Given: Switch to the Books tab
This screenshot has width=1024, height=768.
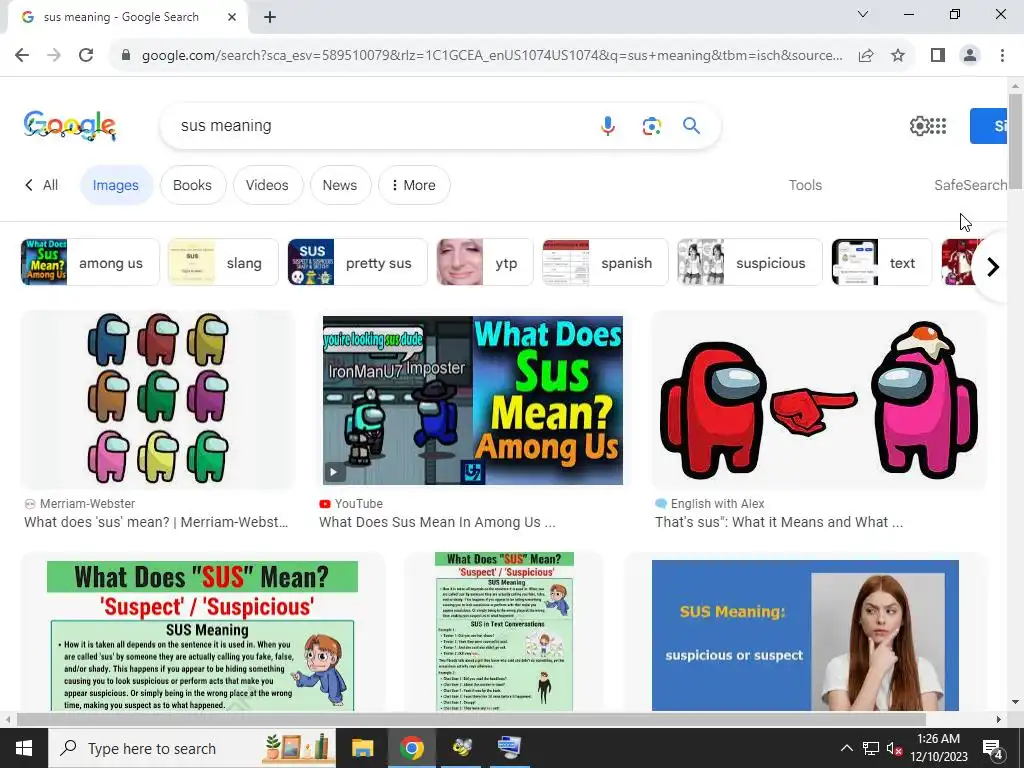Looking at the screenshot, I should click(x=192, y=185).
